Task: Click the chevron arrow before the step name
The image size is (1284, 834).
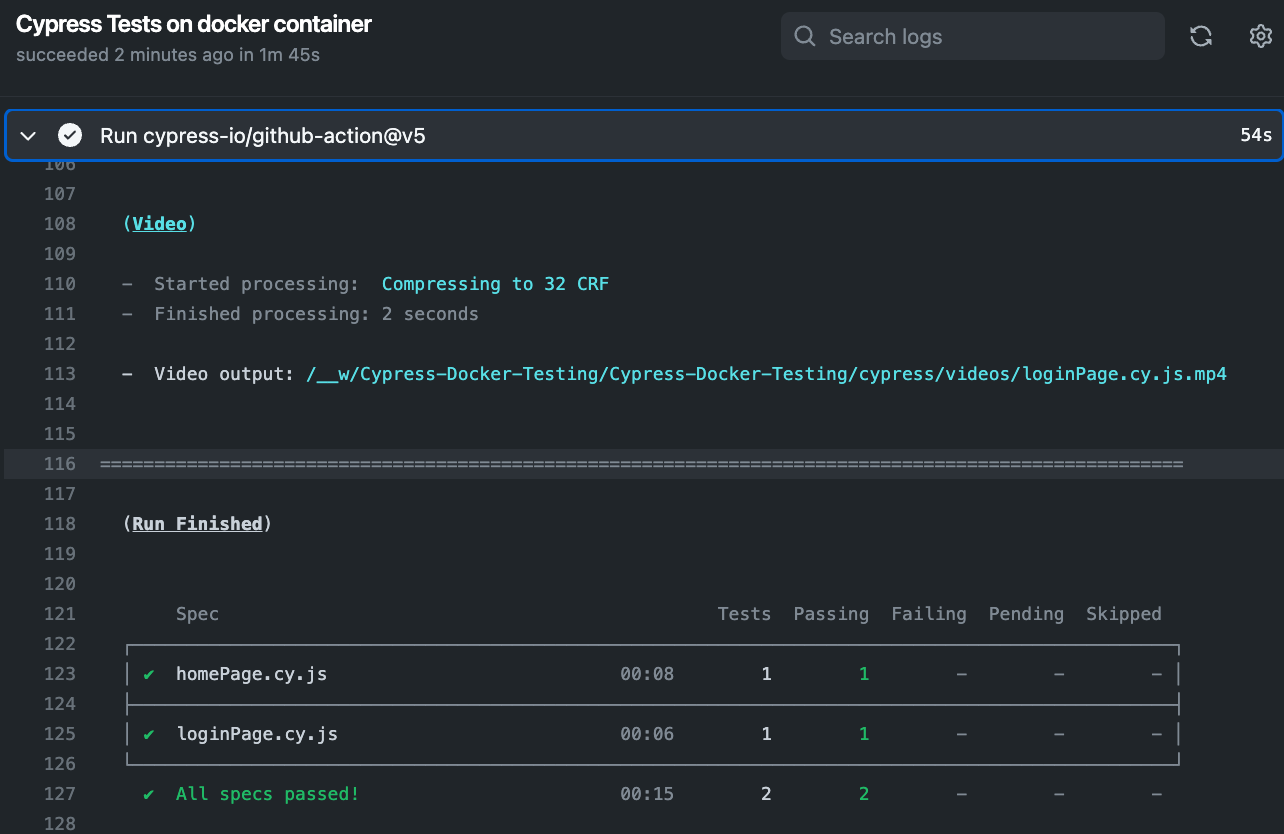Action: click(x=27, y=135)
